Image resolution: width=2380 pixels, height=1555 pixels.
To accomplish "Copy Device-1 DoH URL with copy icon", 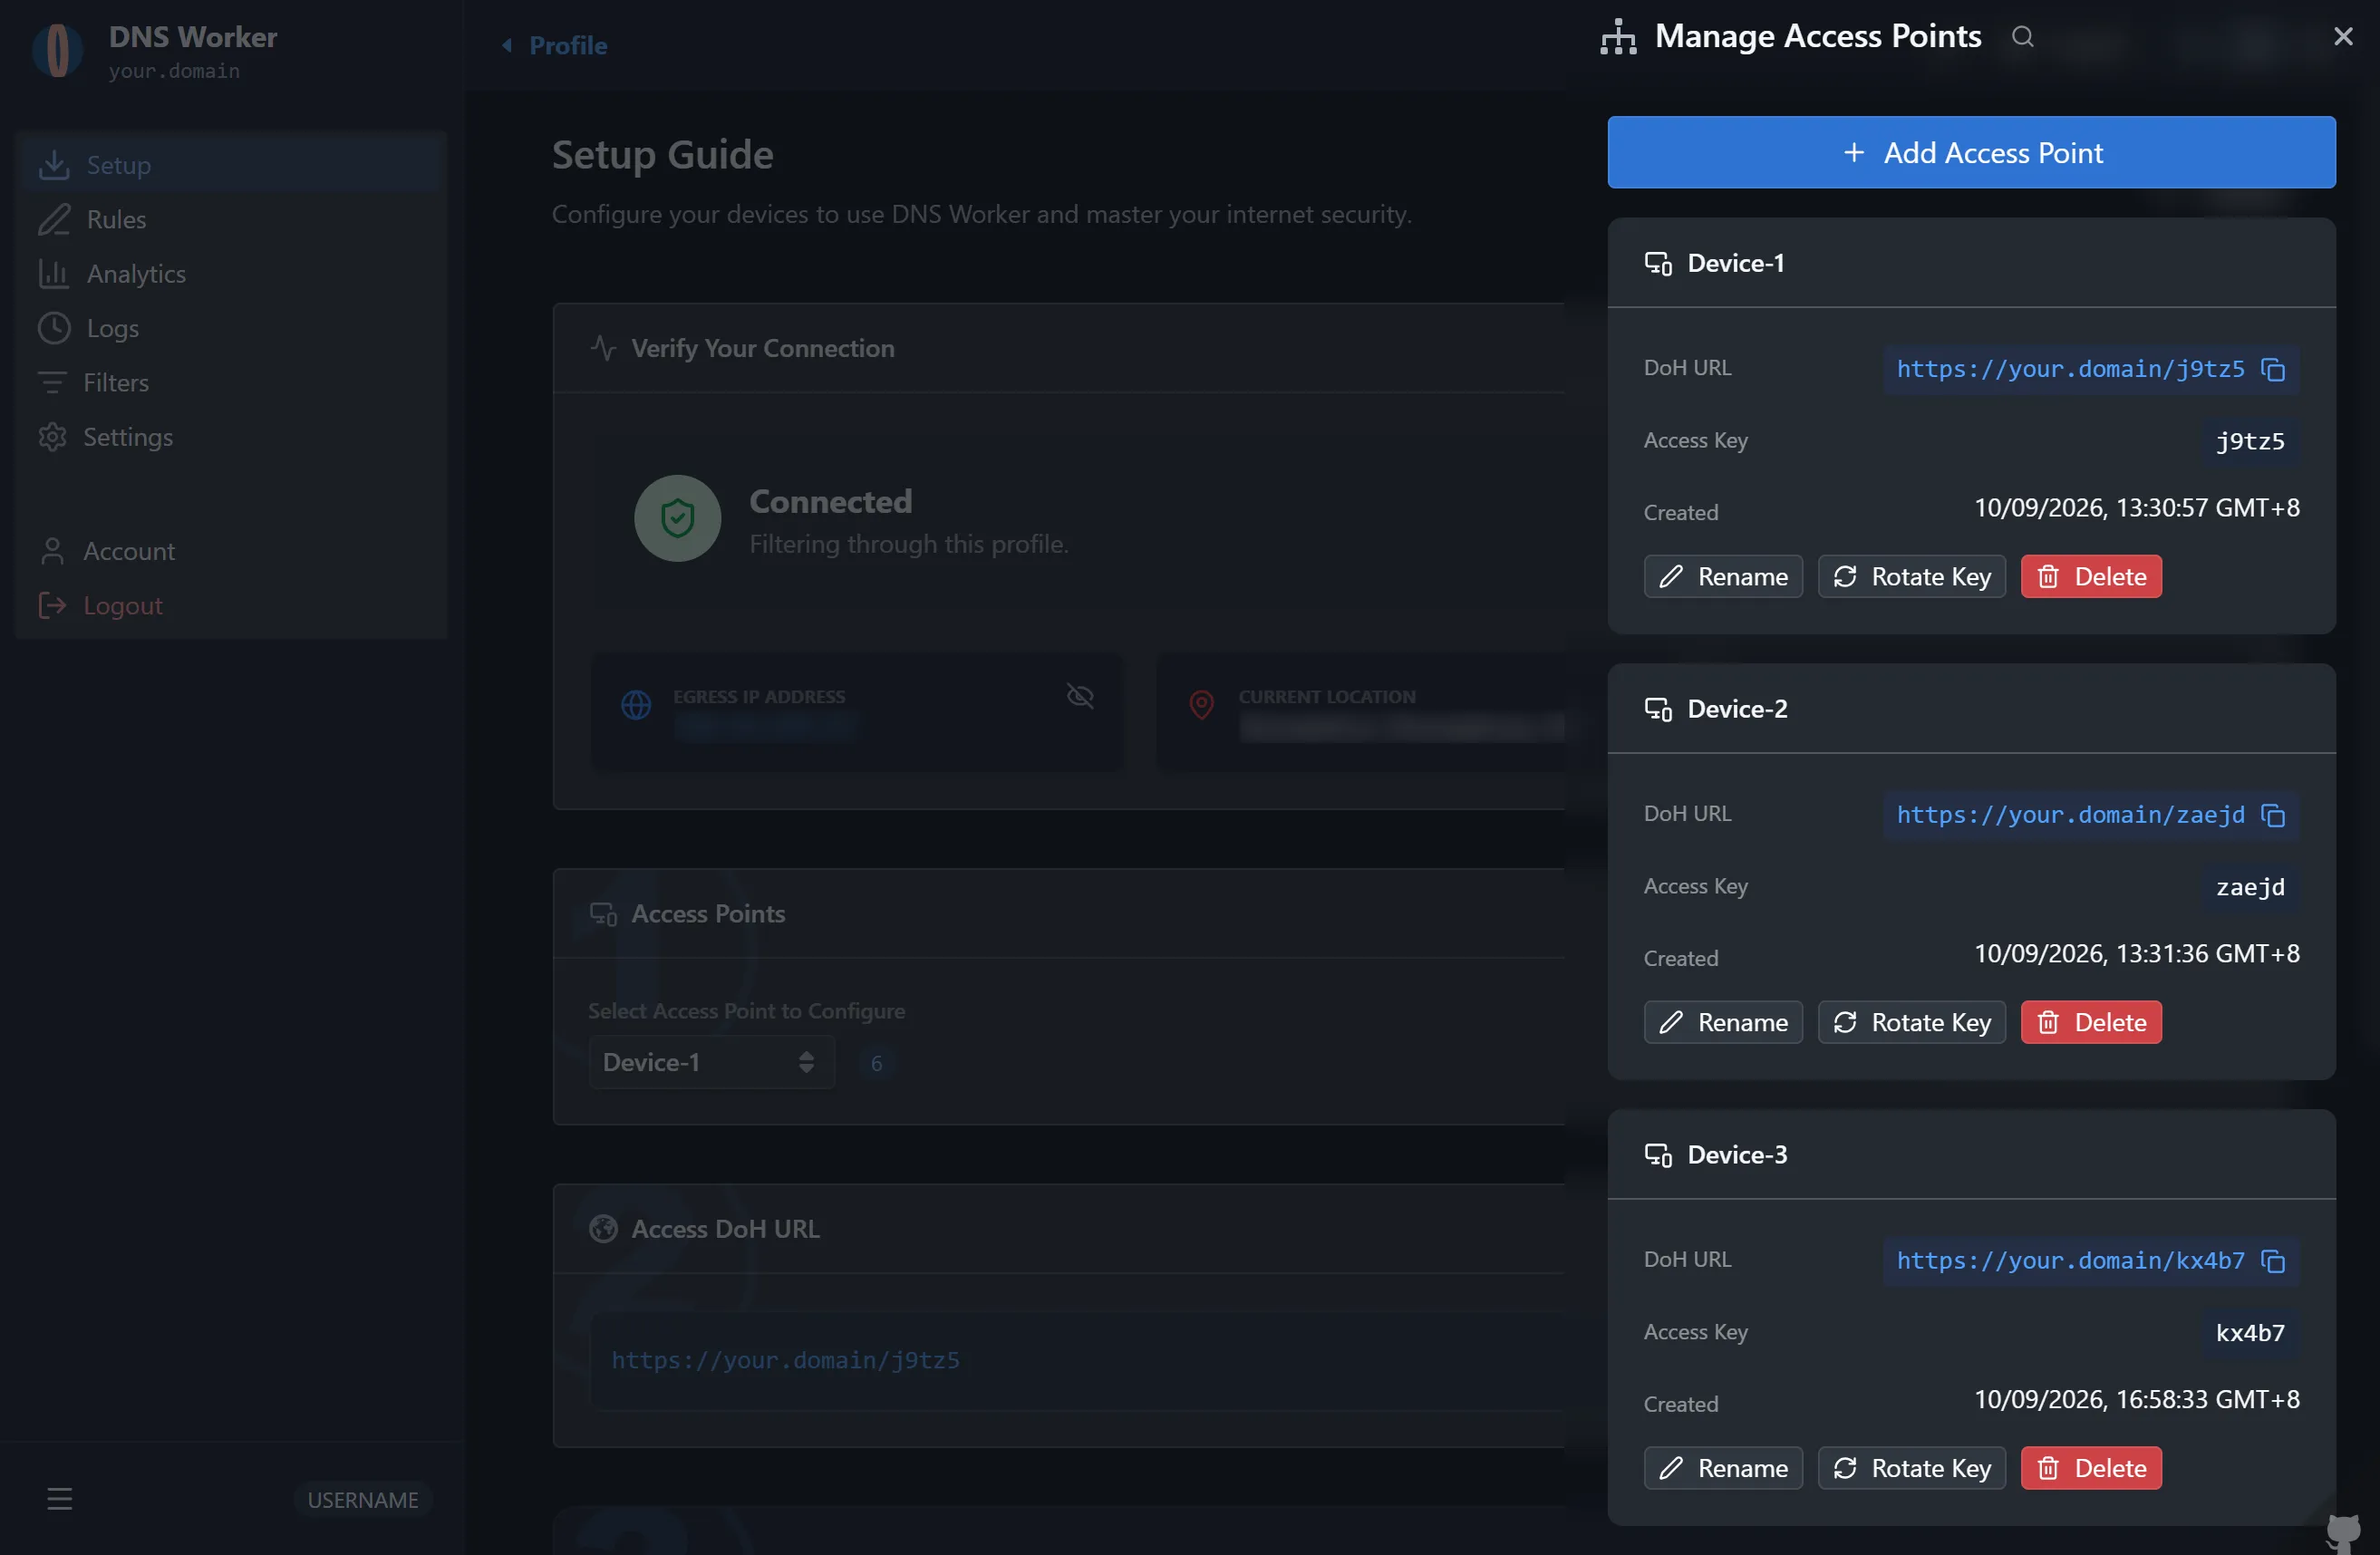I will (x=2272, y=370).
